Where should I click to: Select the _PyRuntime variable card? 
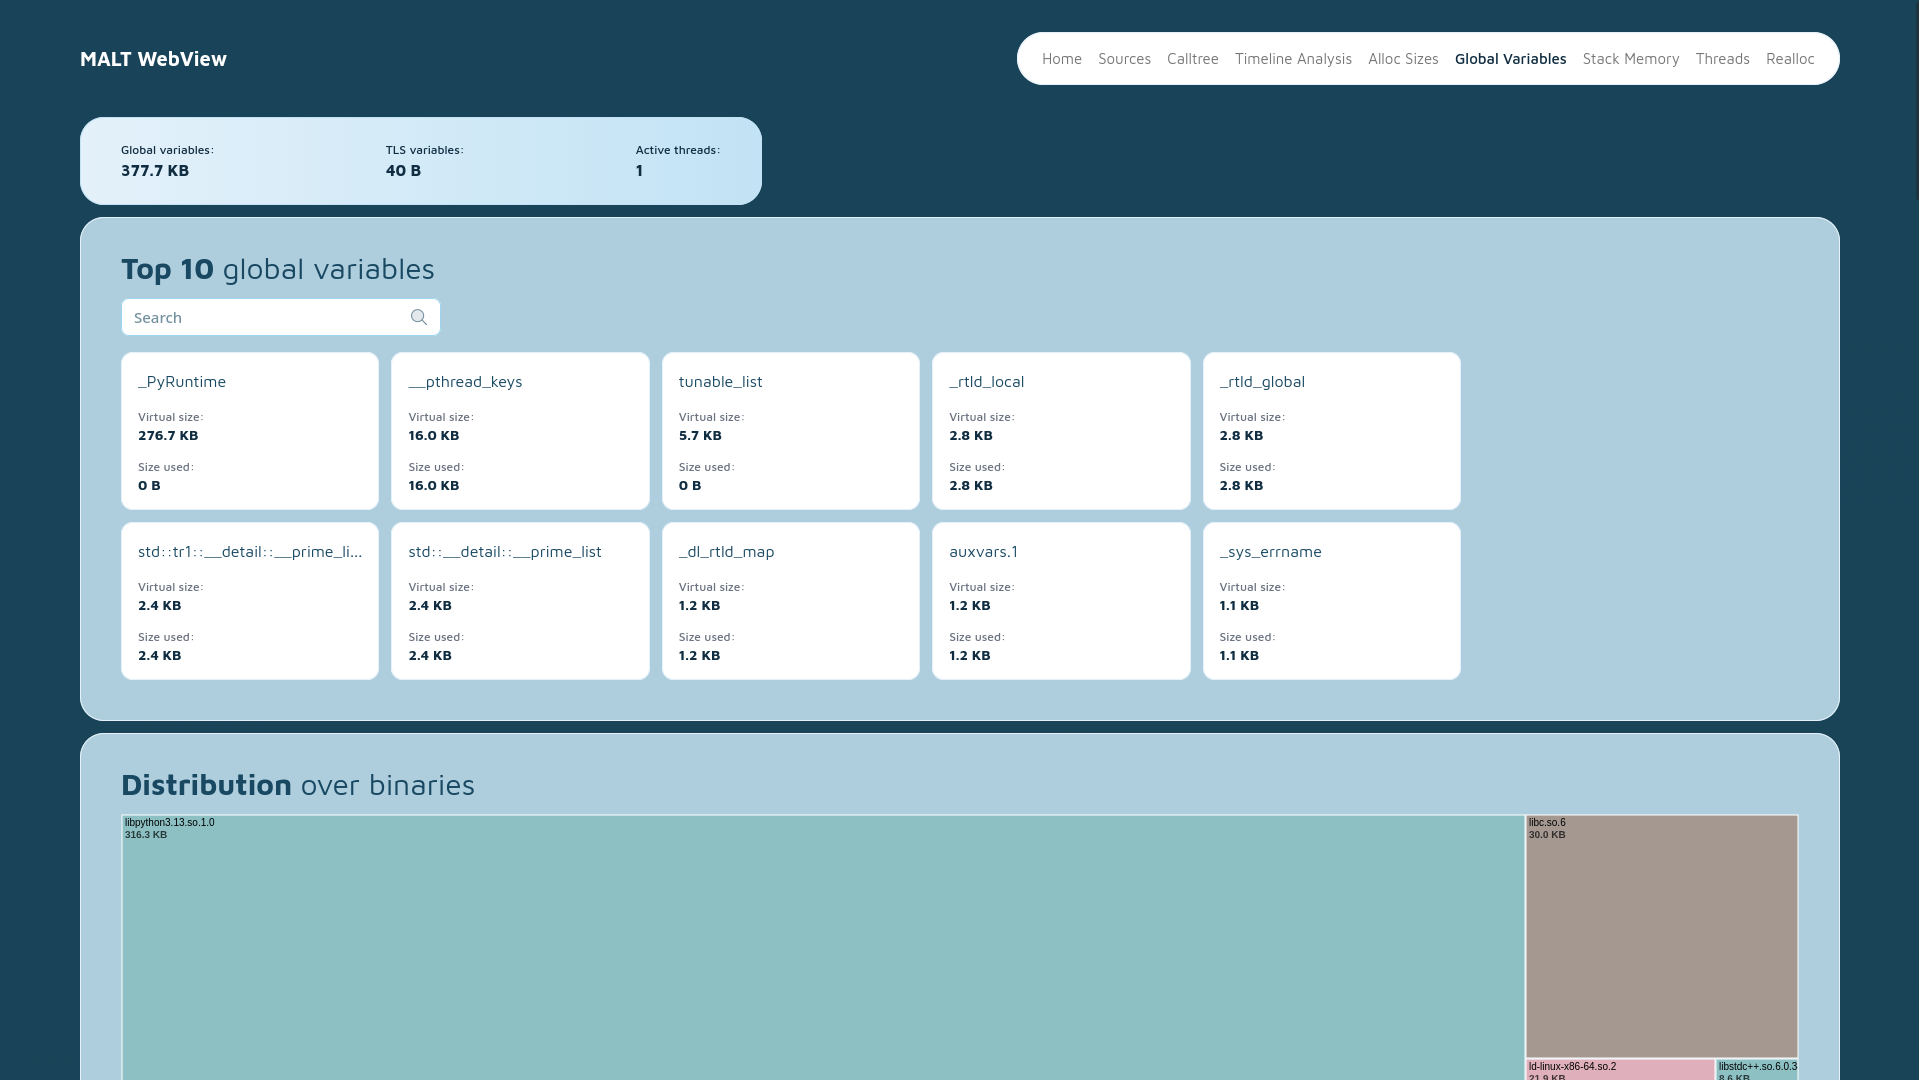pyautogui.click(x=250, y=431)
